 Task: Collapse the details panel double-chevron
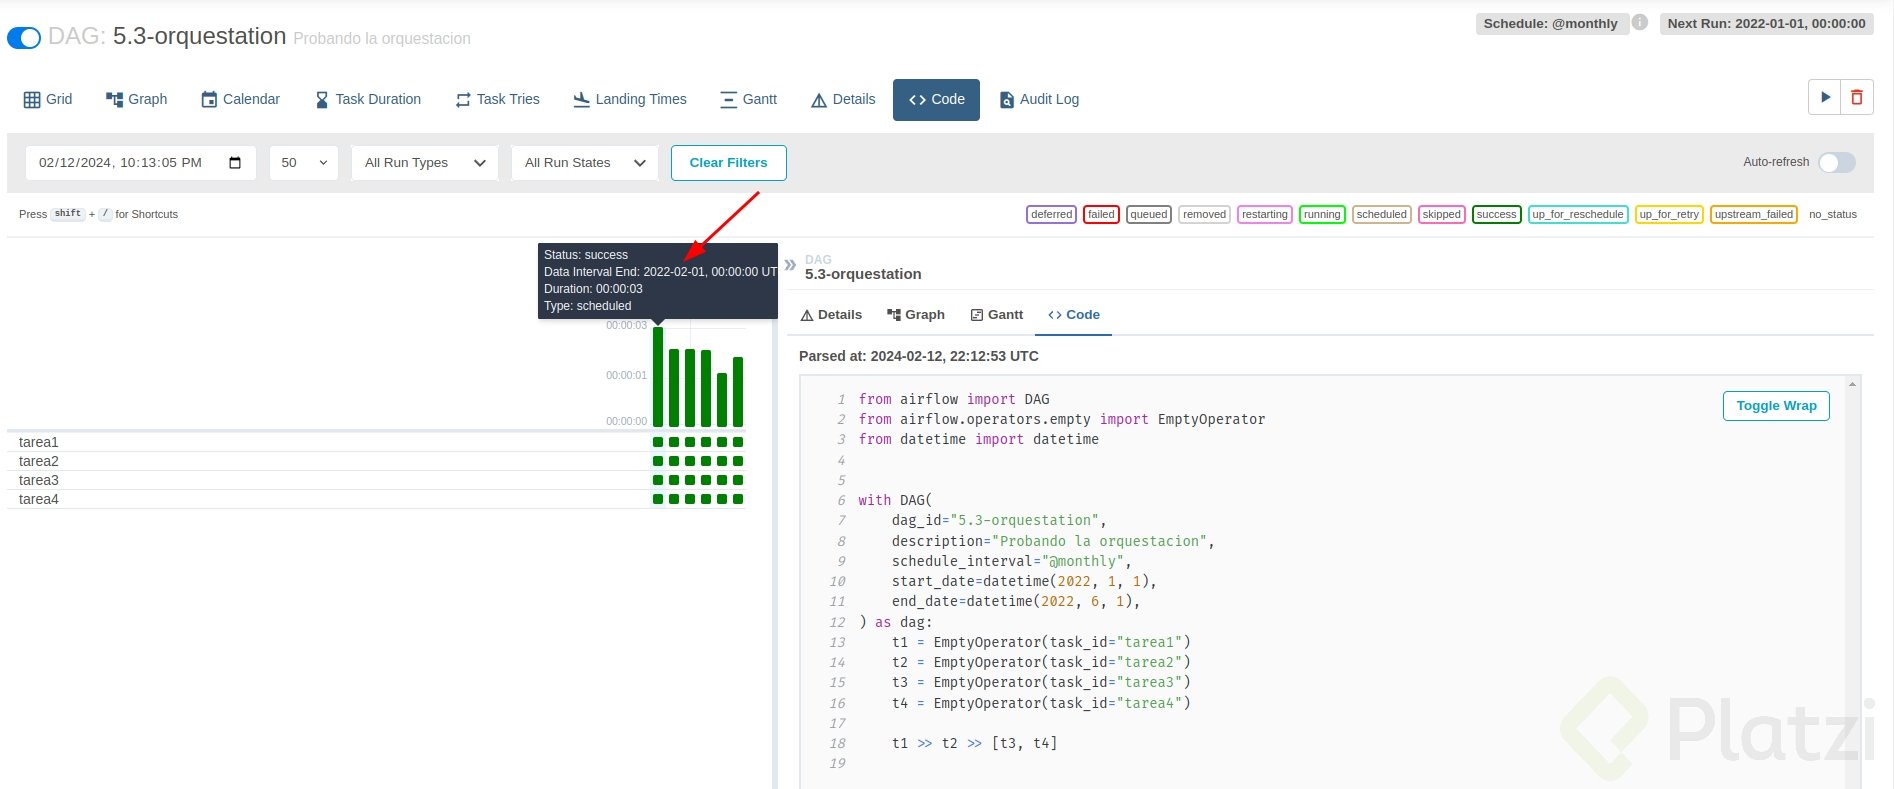tap(790, 265)
